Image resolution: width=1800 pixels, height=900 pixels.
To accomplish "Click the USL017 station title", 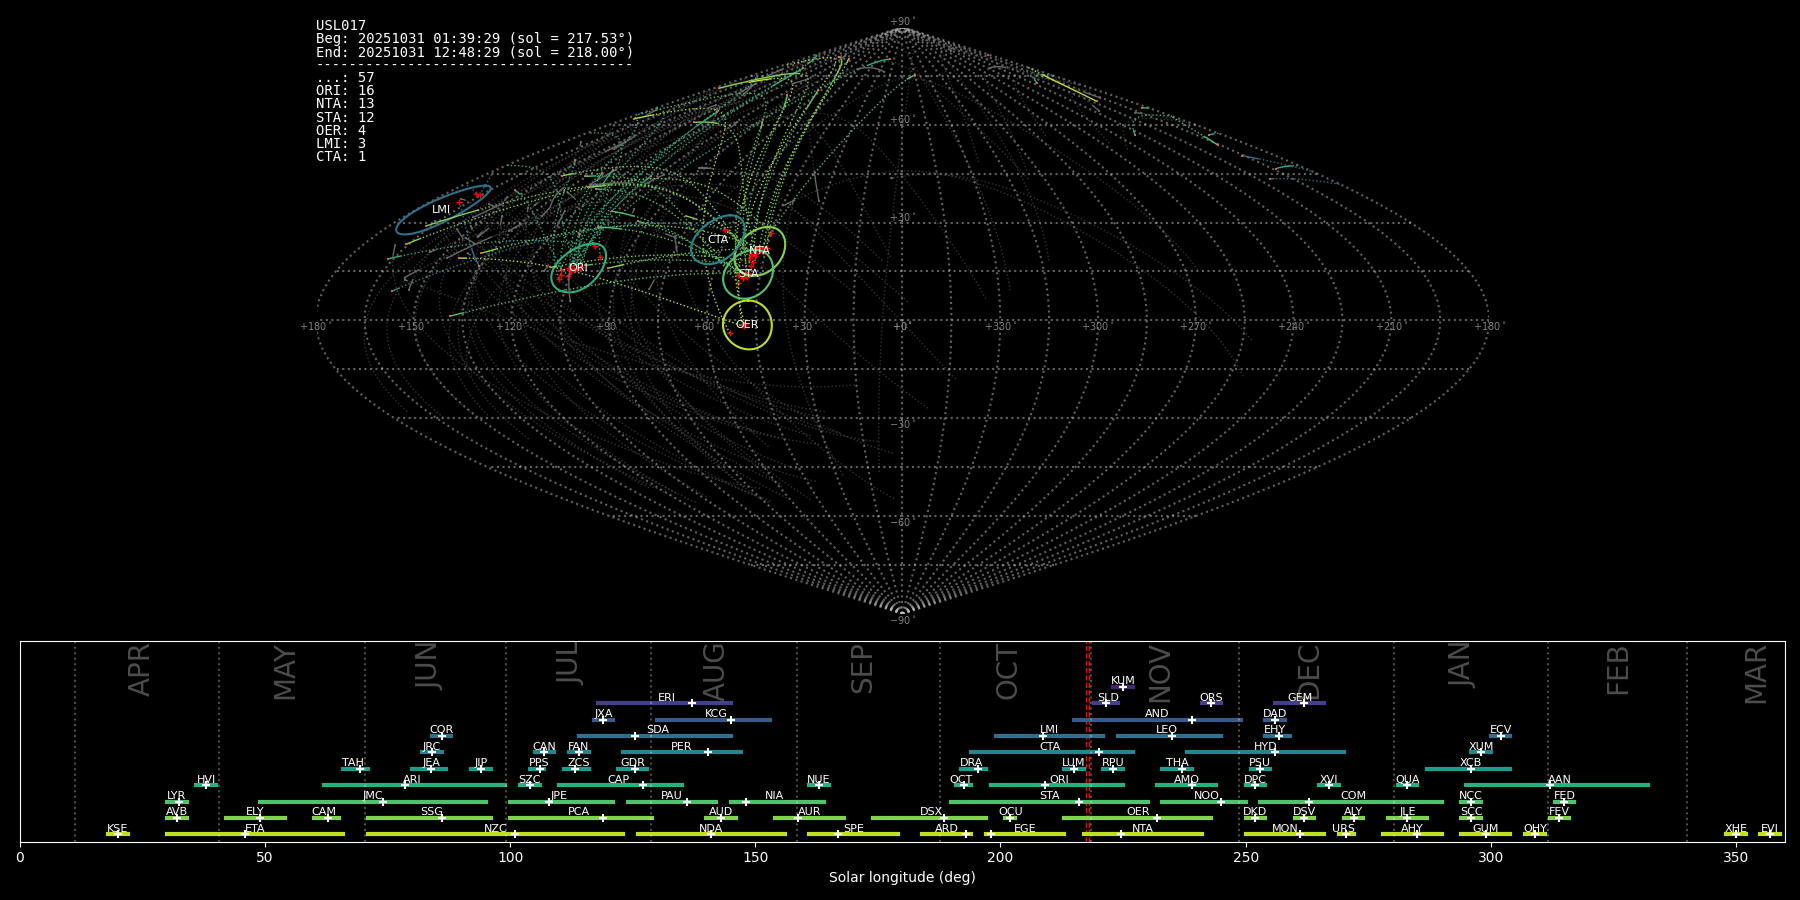I will pyautogui.click(x=341, y=26).
